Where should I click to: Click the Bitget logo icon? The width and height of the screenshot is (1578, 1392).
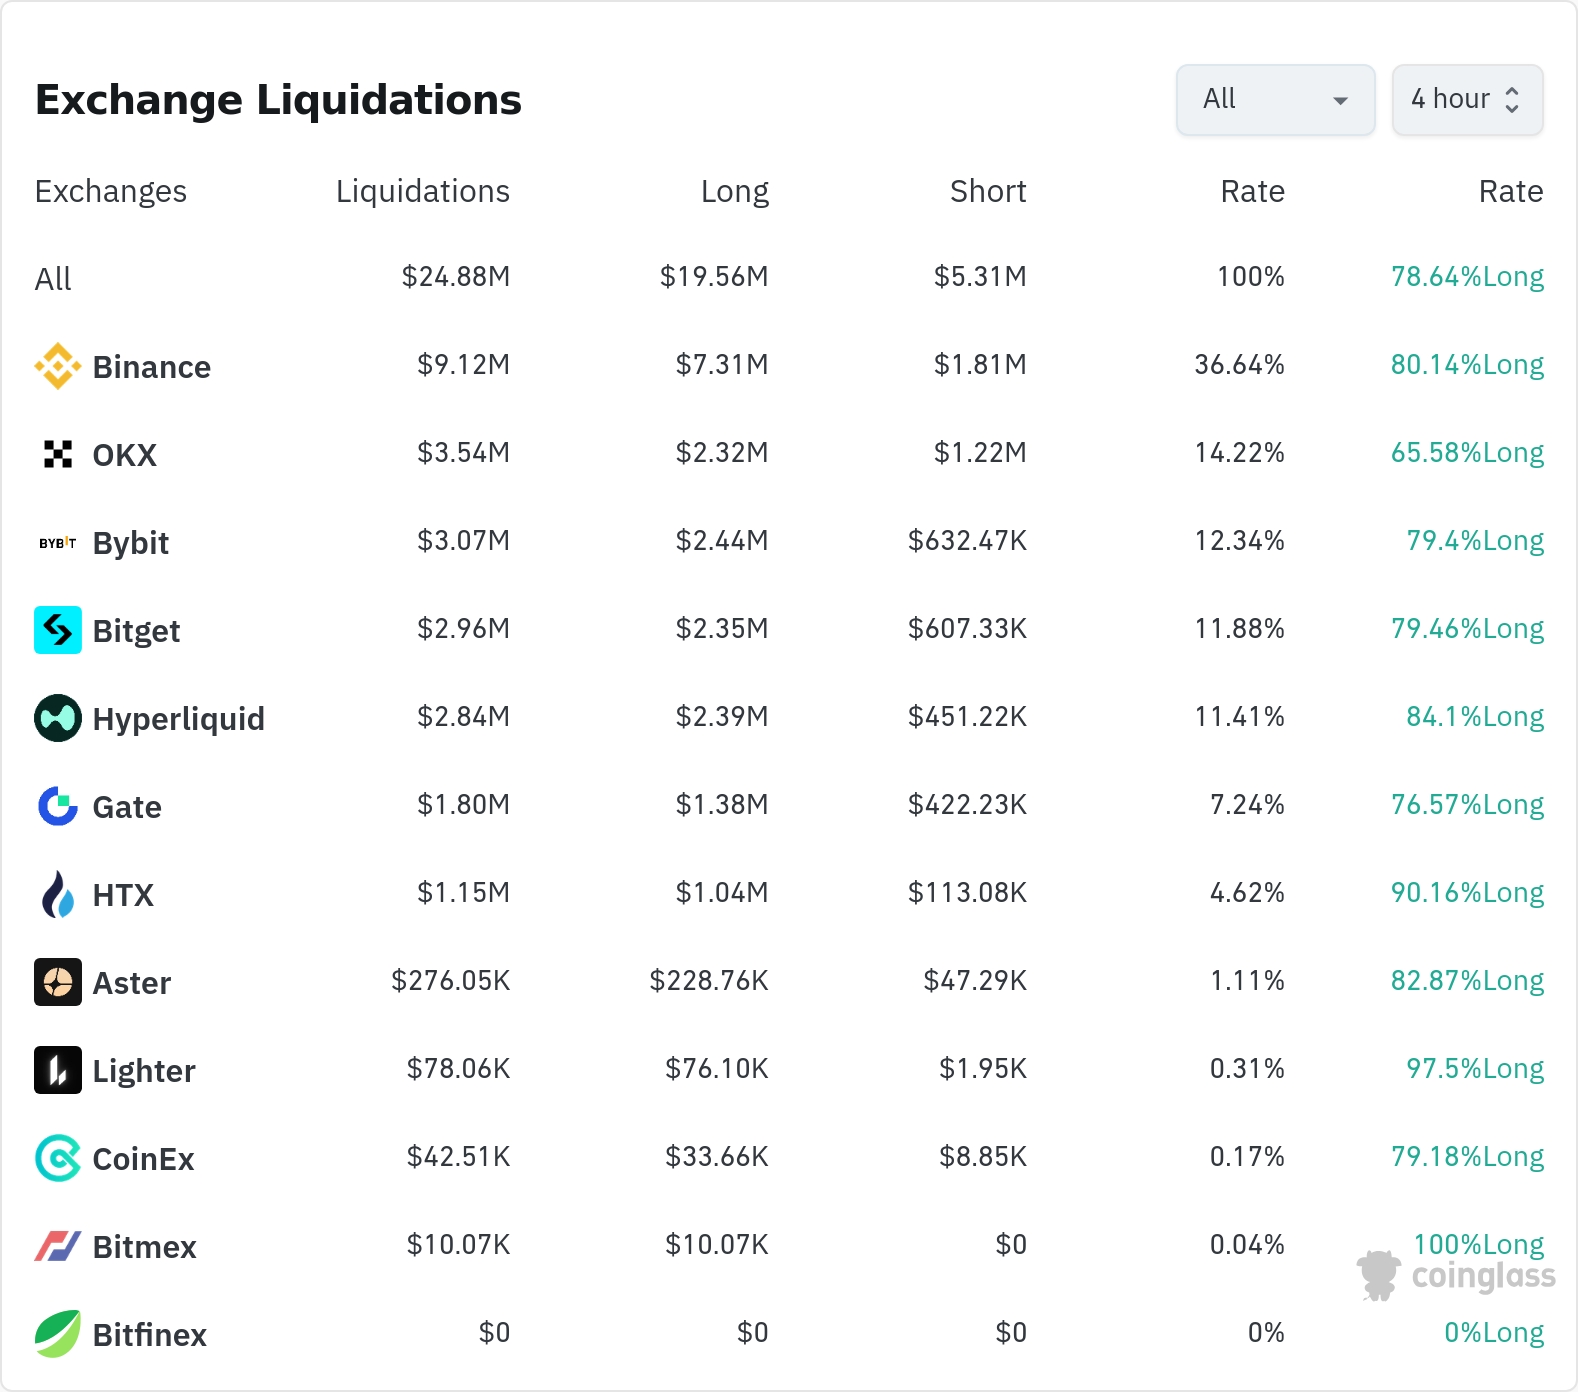tap(58, 630)
